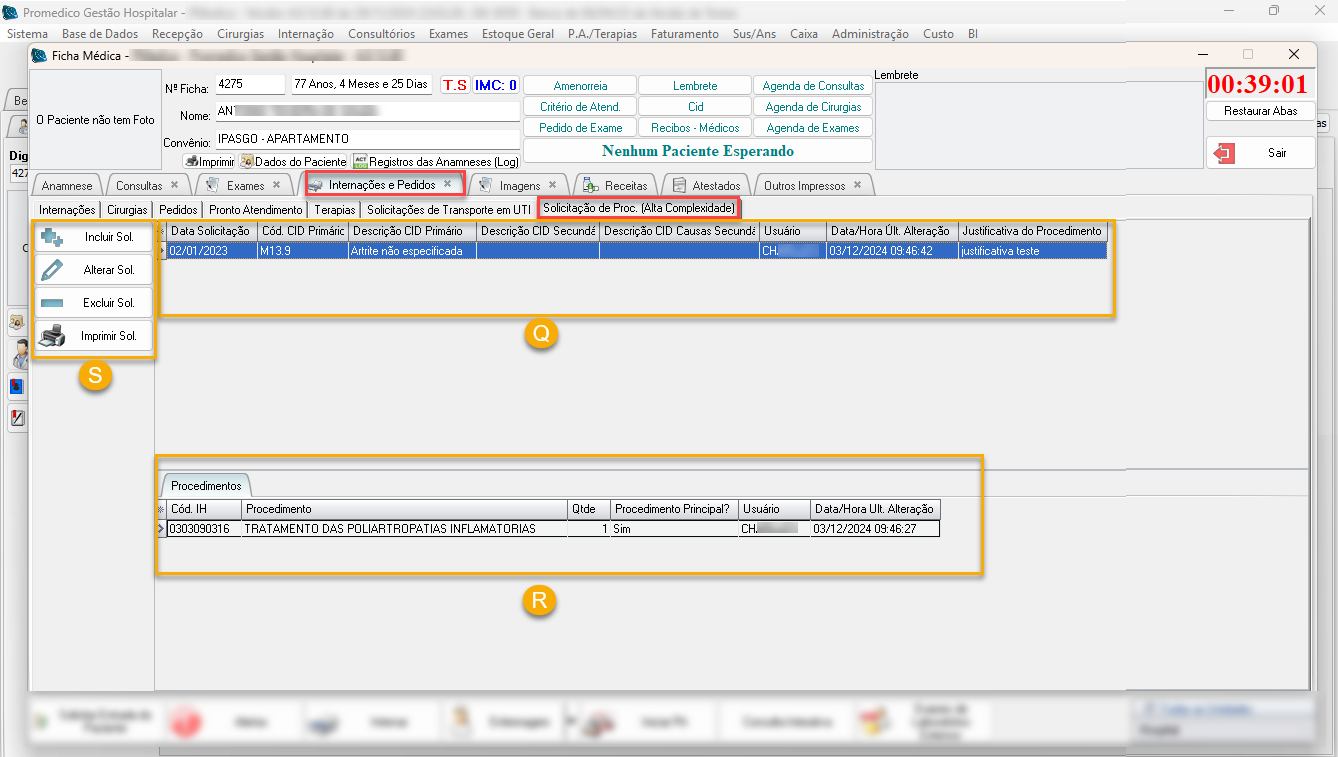Click the Incluir Sol. plus icon
The height and width of the screenshot is (757, 1338).
[52, 237]
